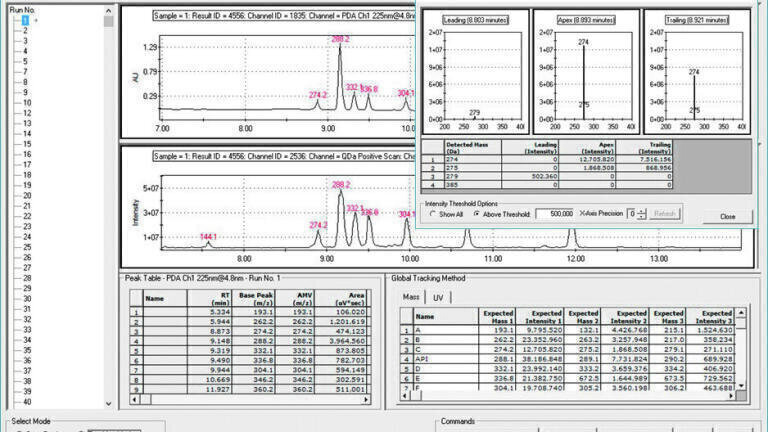Click the 144.1 peak label in QDa chromatogram
Screen dimensions: 768x432
click(208, 237)
